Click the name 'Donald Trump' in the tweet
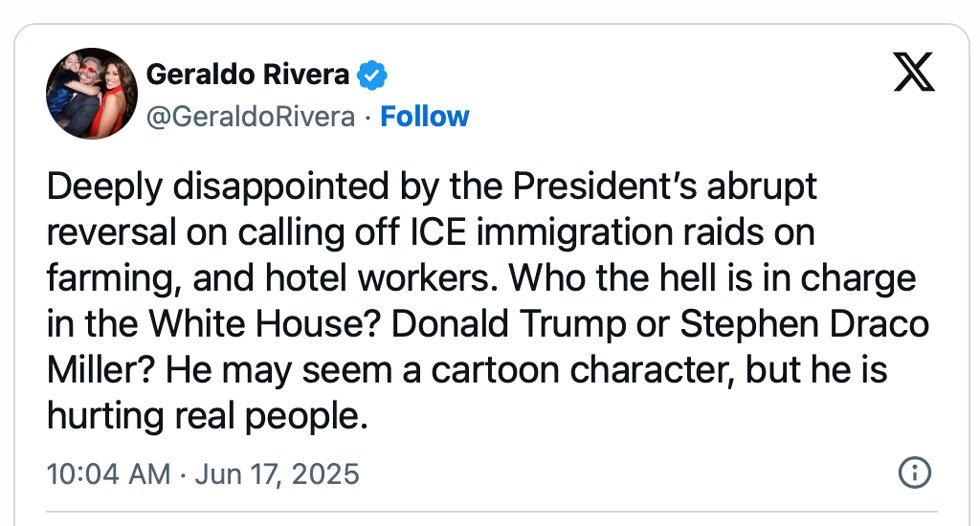 coord(509,324)
